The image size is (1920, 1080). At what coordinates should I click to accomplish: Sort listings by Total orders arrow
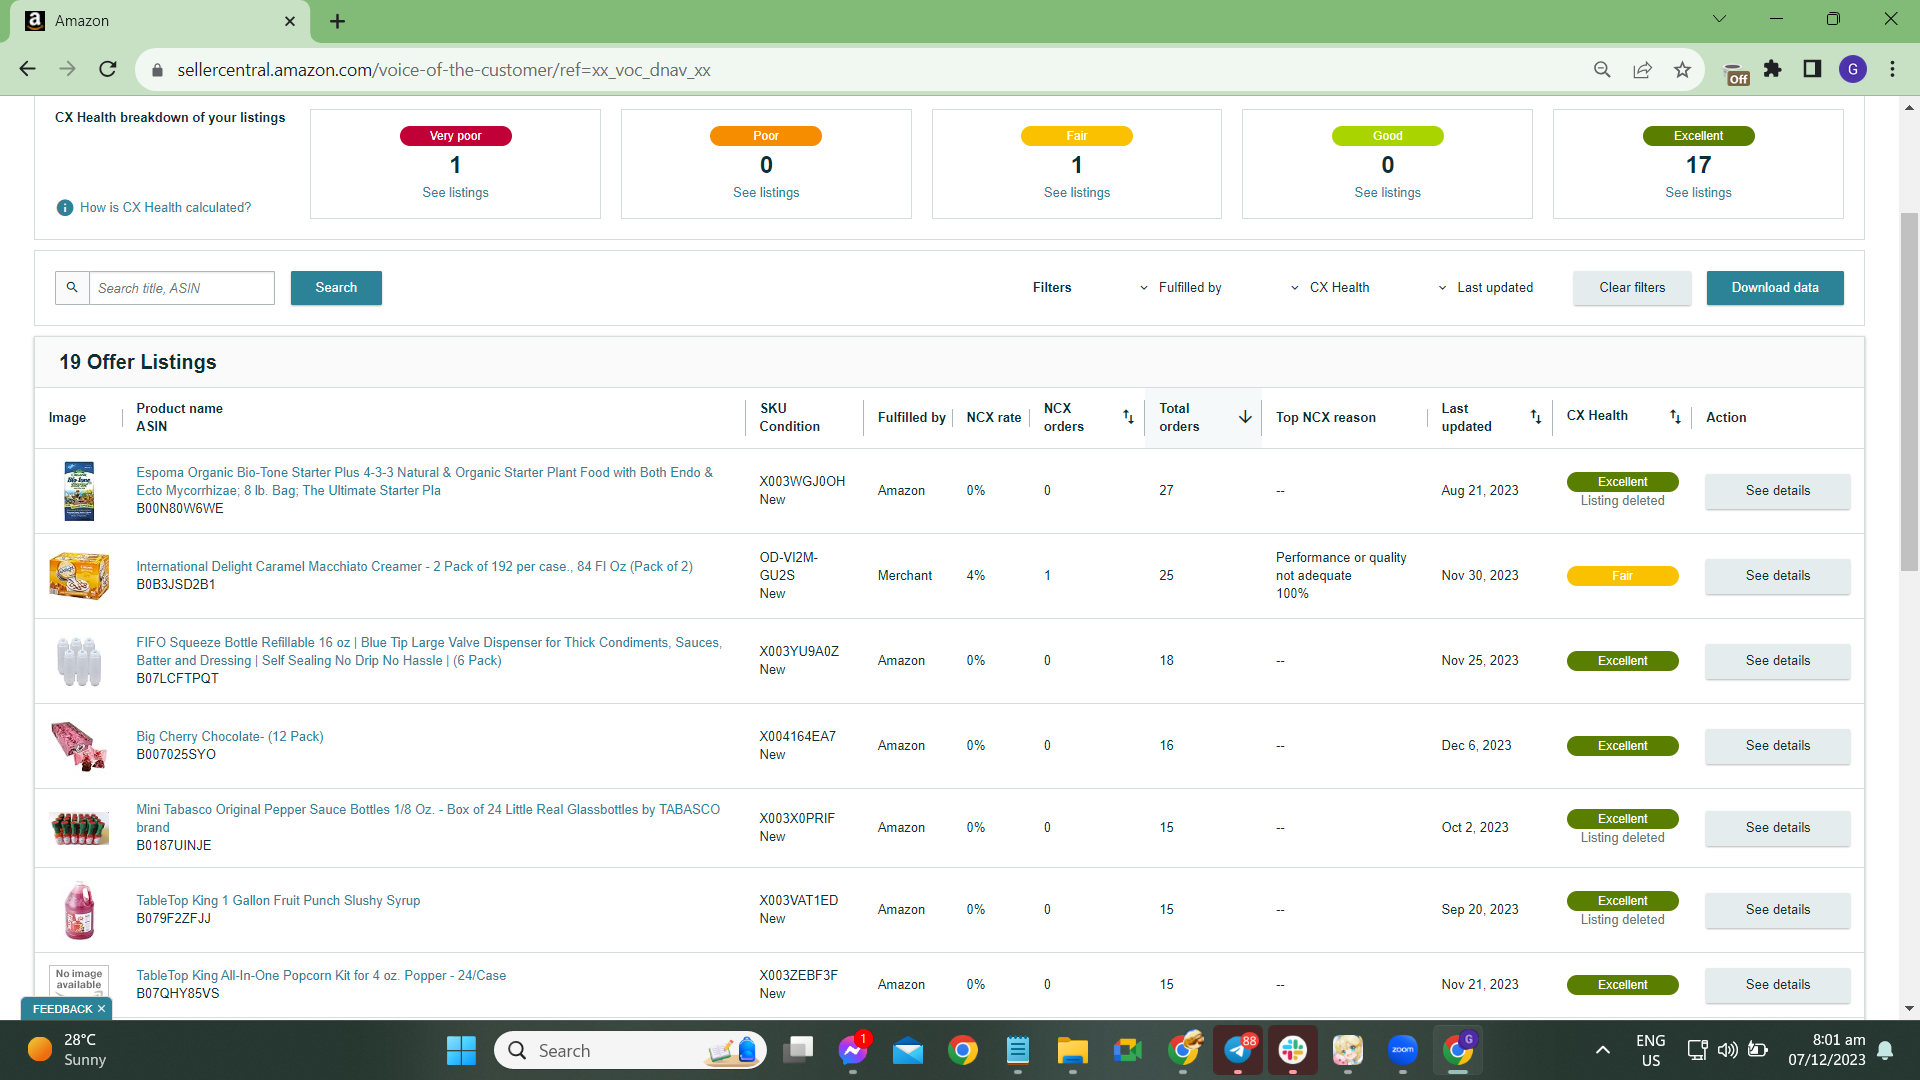1245,417
